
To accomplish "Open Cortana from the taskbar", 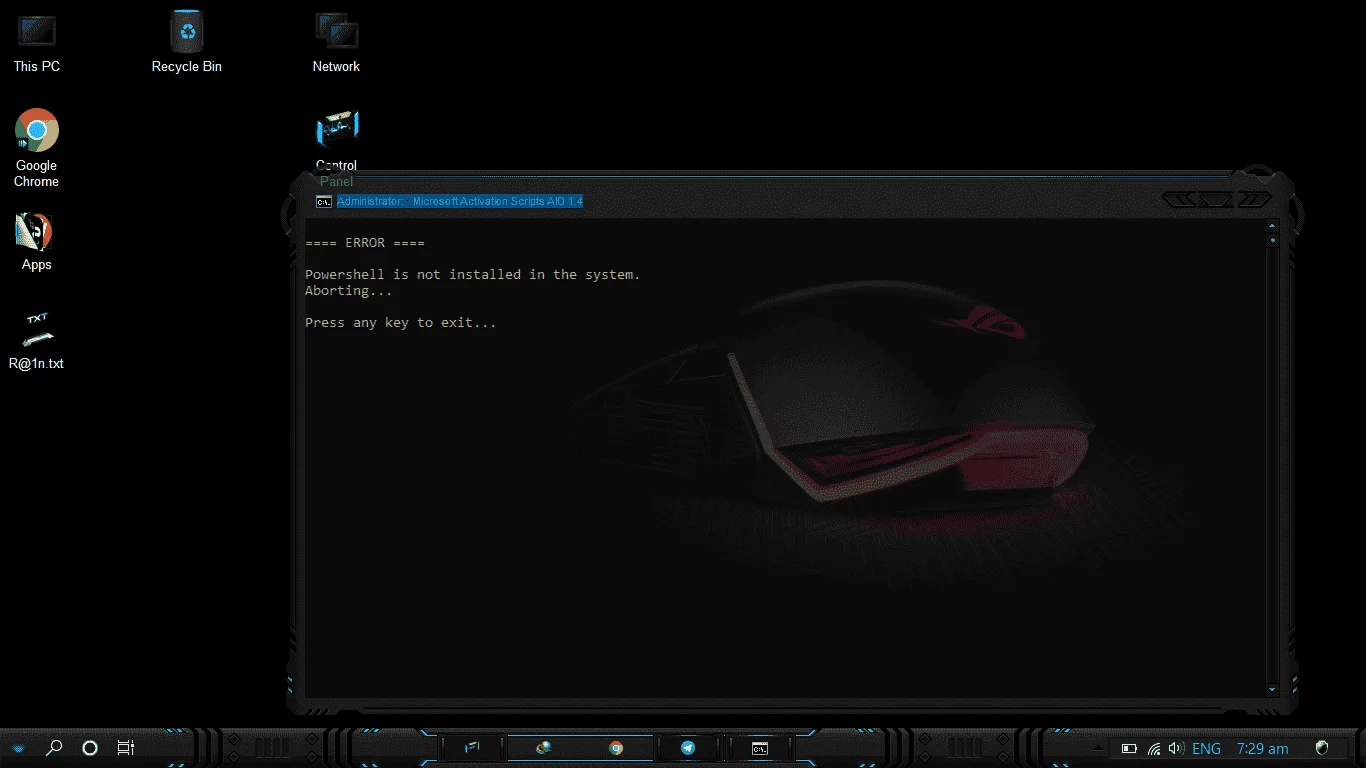I will 90,747.
